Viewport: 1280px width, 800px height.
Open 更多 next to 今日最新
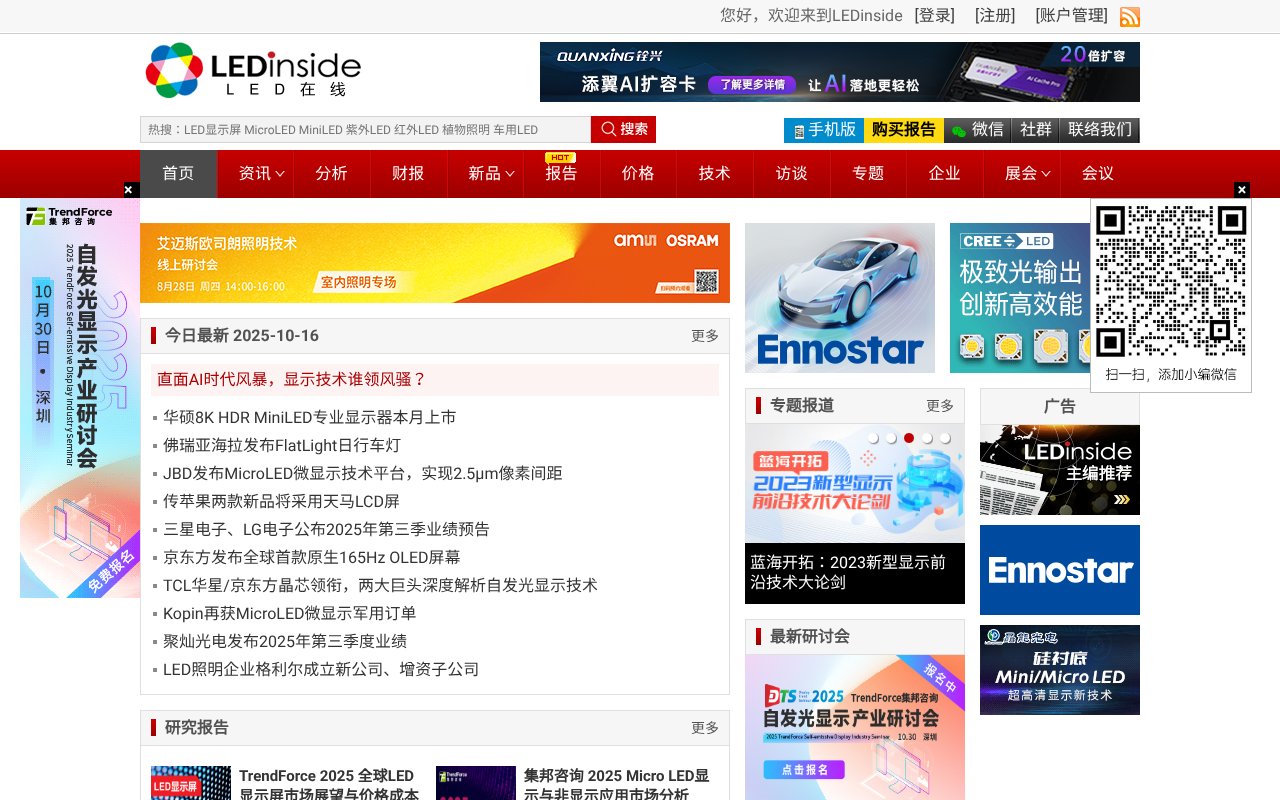[x=704, y=336]
